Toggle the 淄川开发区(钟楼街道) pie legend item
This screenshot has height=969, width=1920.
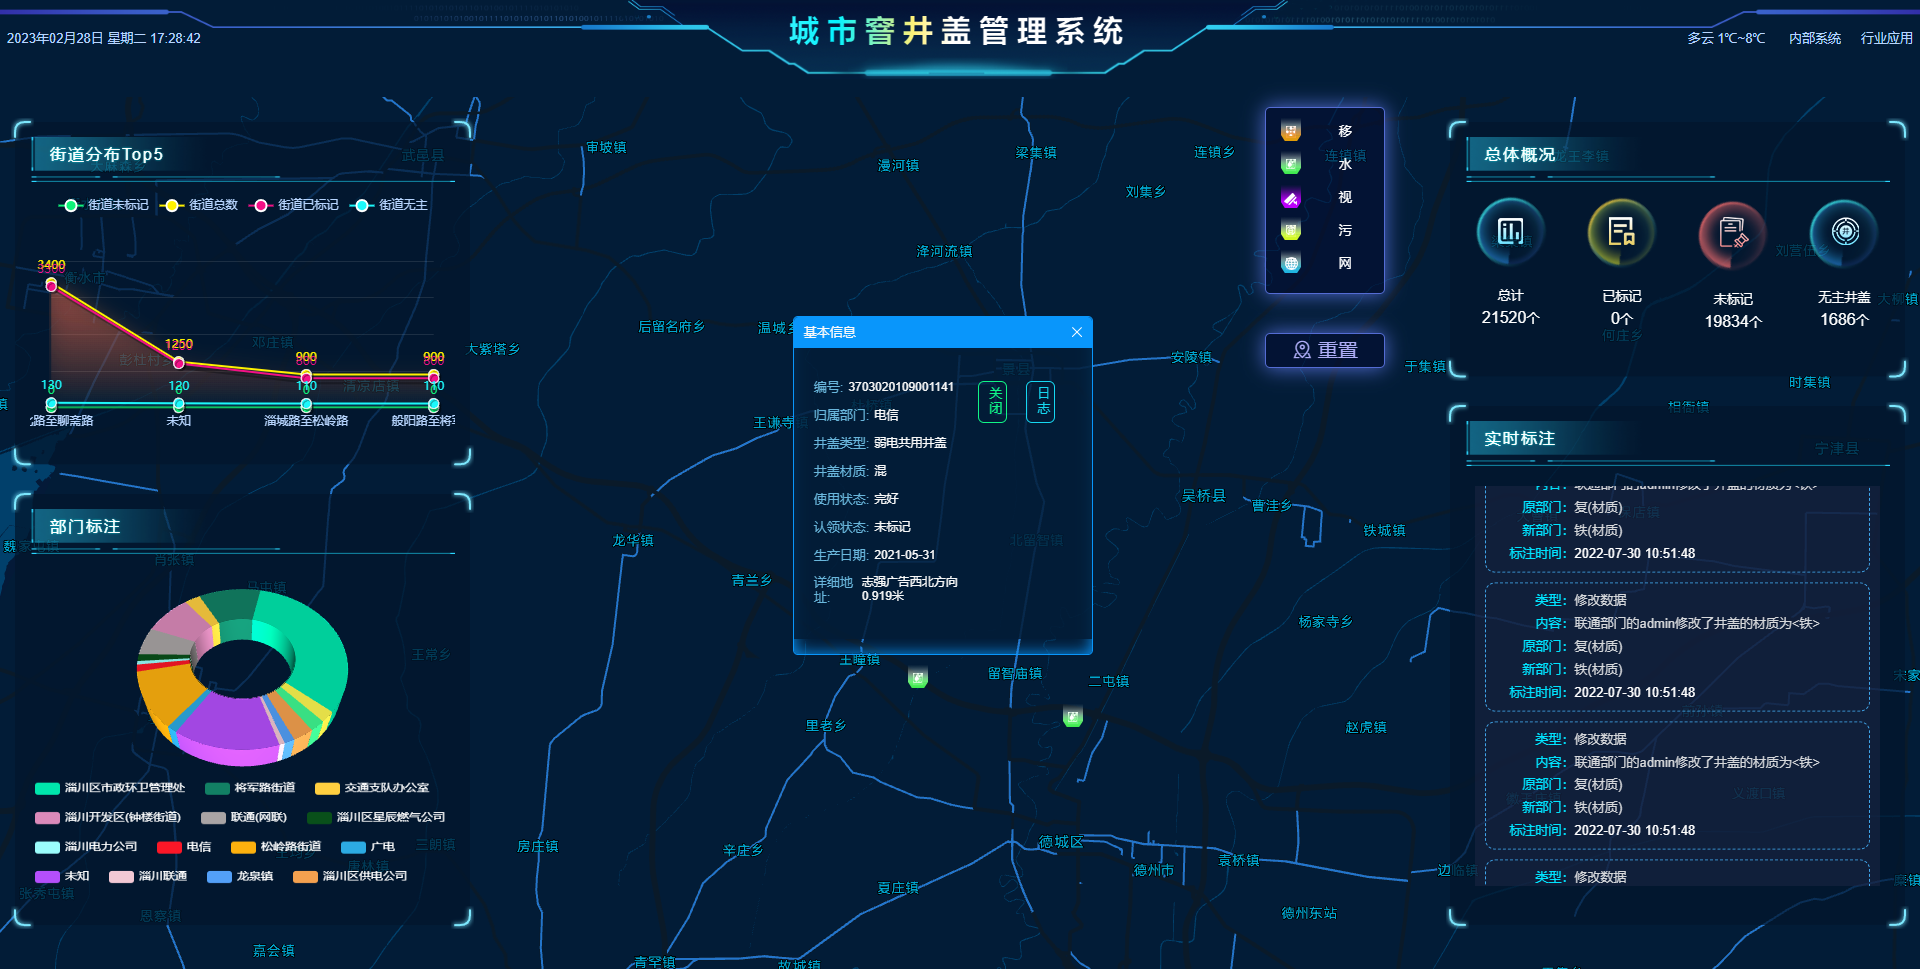coord(108,817)
